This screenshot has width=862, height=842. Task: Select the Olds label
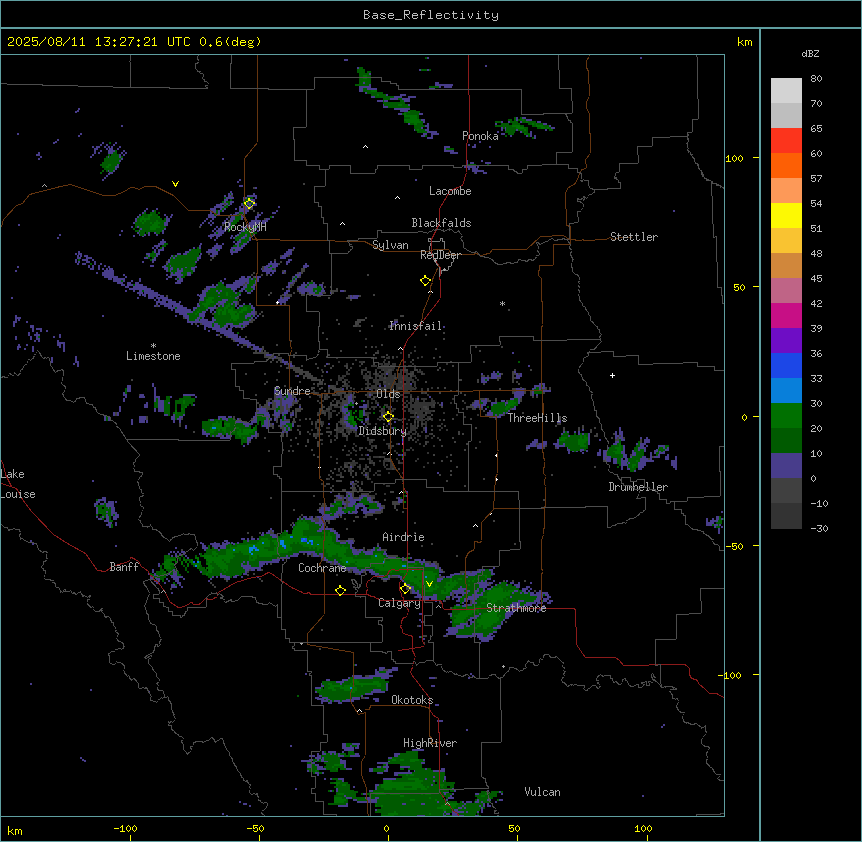pyautogui.click(x=388, y=394)
